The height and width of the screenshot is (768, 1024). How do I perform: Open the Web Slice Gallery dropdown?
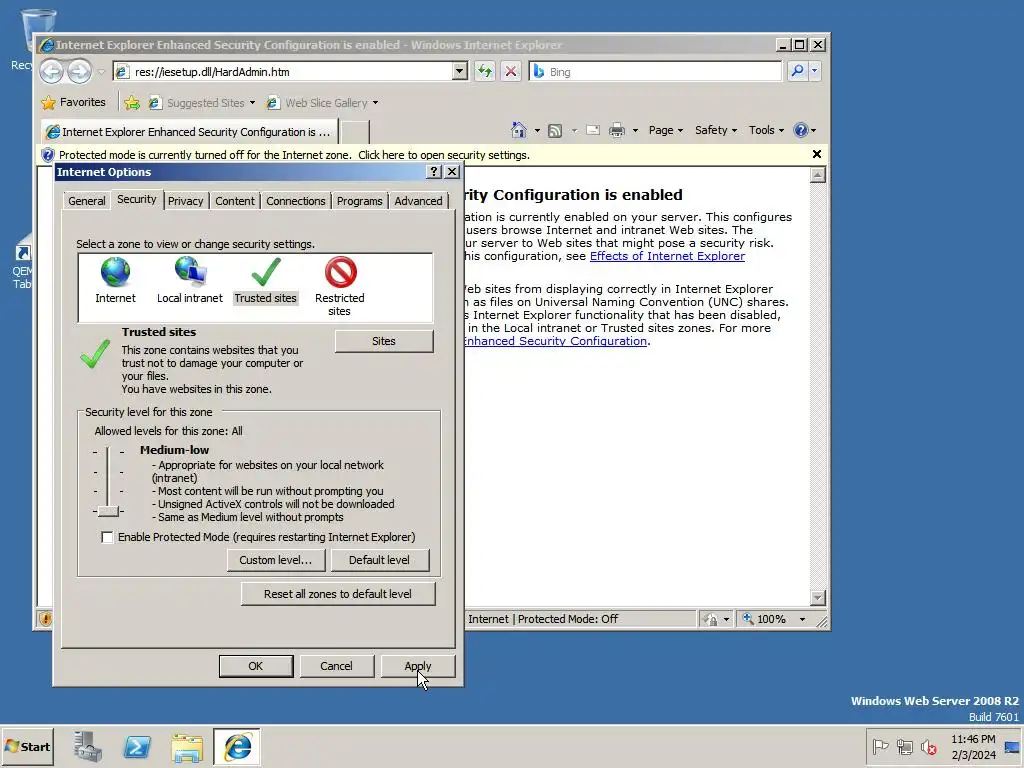coord(376,103)
